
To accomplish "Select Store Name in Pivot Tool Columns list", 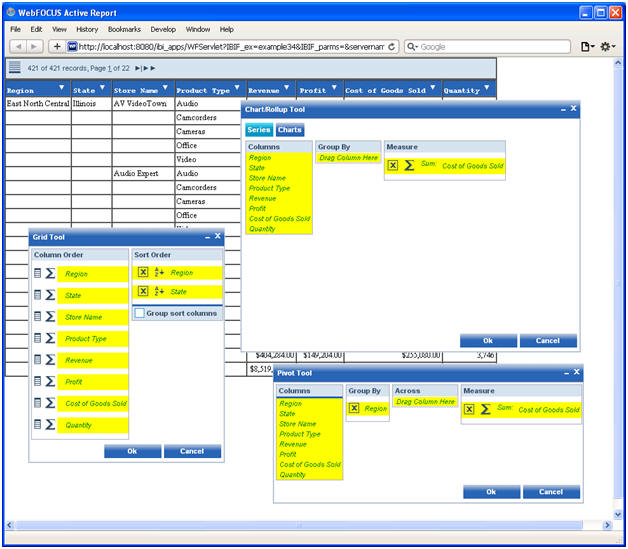I will pos(298,424).
